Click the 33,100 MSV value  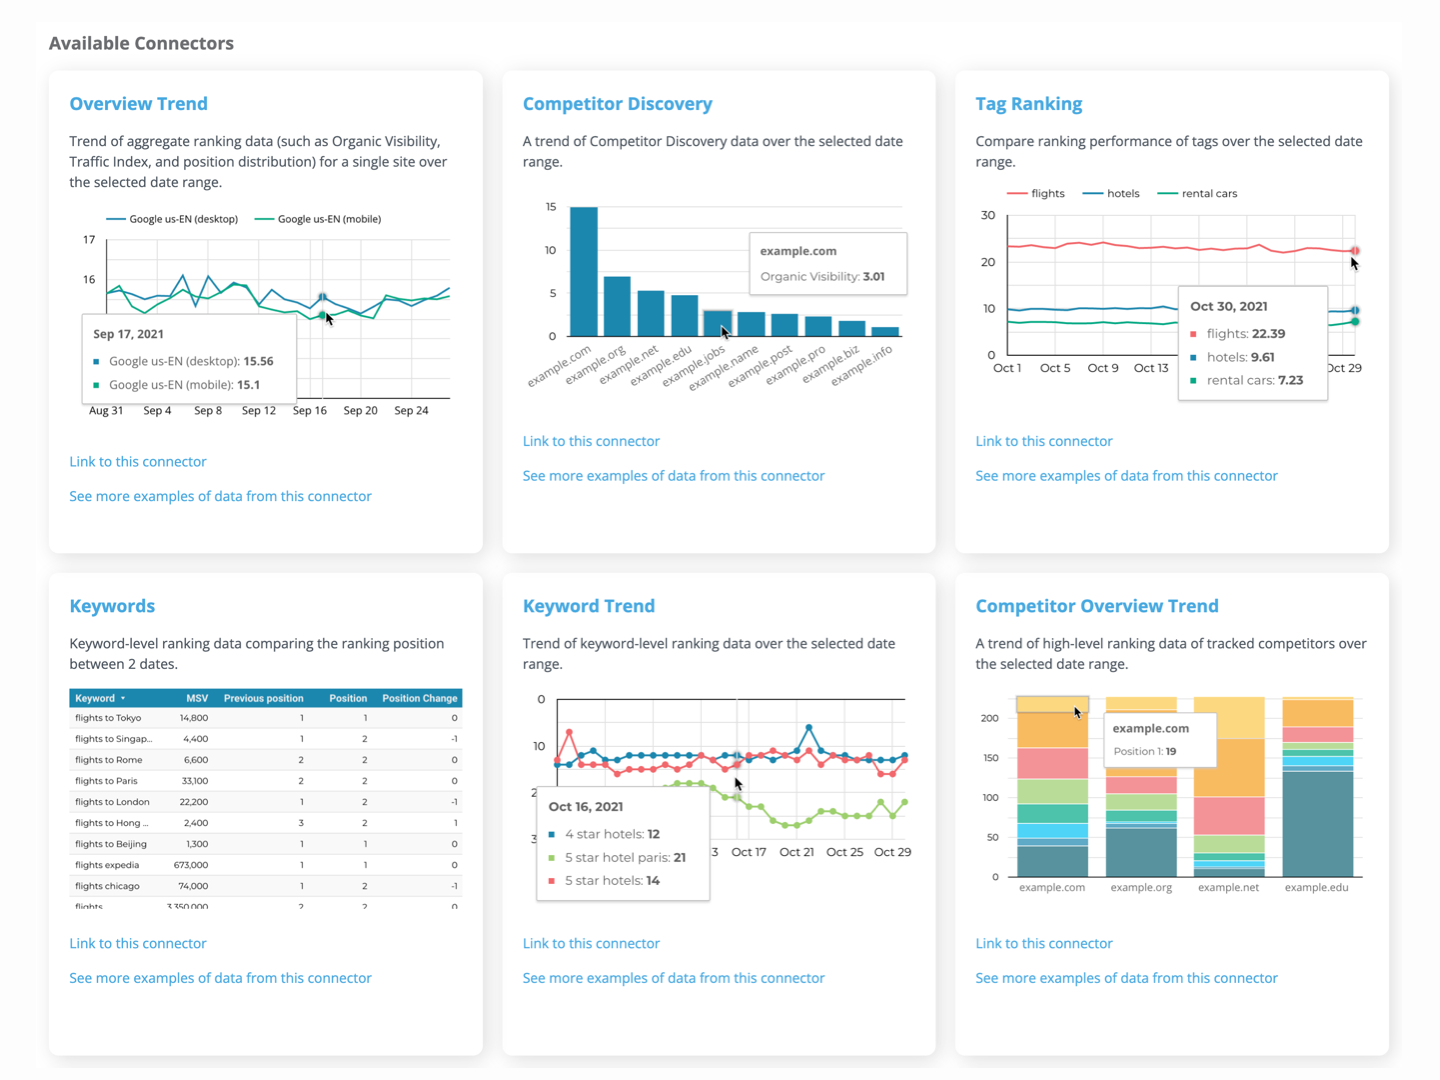coord(194,781)
